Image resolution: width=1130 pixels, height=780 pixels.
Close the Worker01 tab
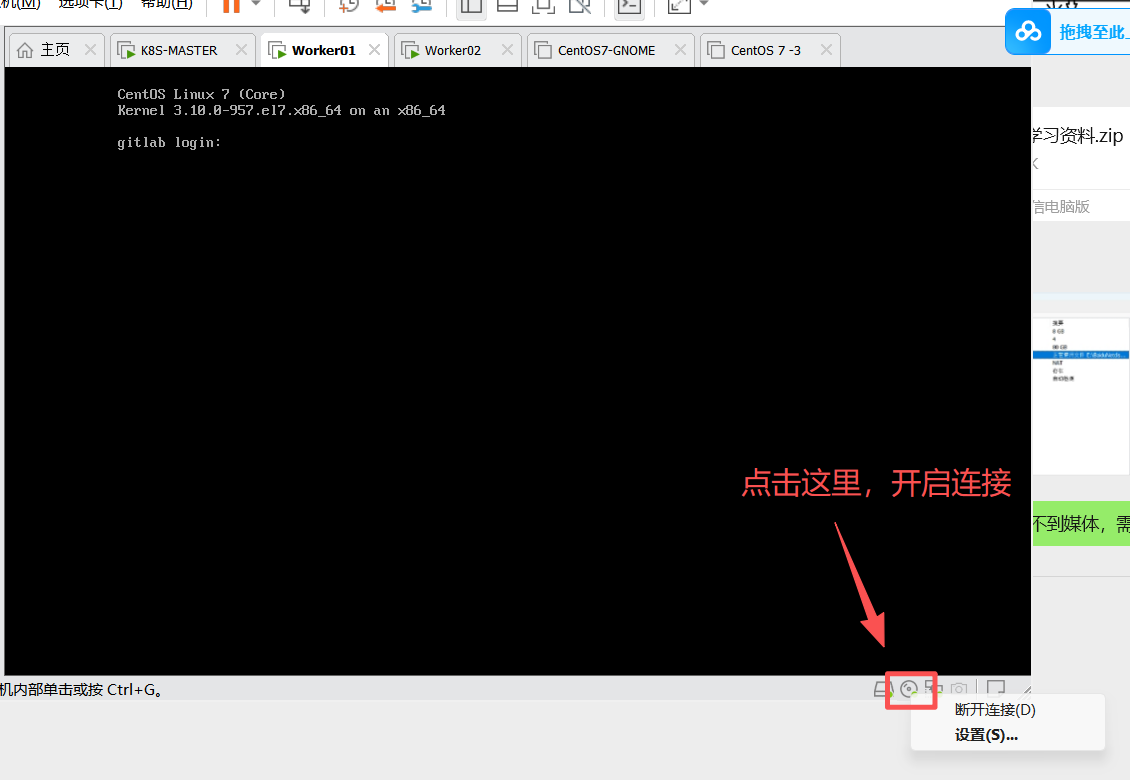375,50
